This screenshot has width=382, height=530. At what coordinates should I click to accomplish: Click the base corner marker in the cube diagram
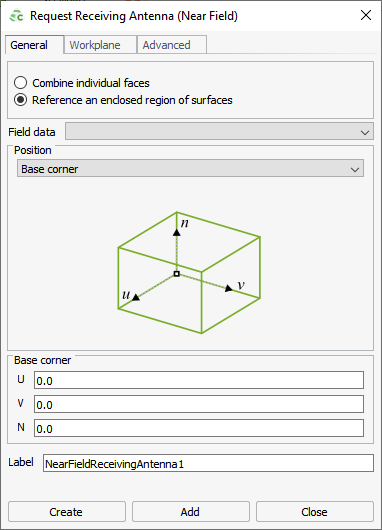(176, 274)
